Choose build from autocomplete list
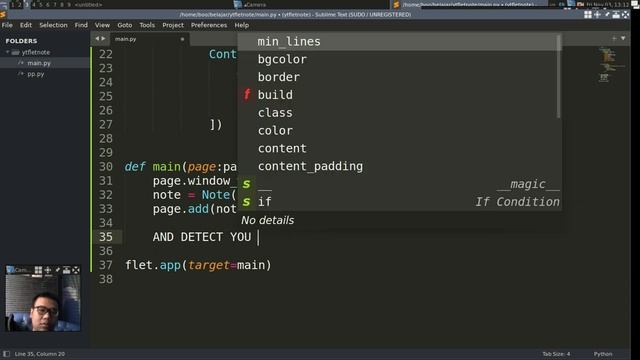This screenshot has width=640, height=360. (399, 95)
